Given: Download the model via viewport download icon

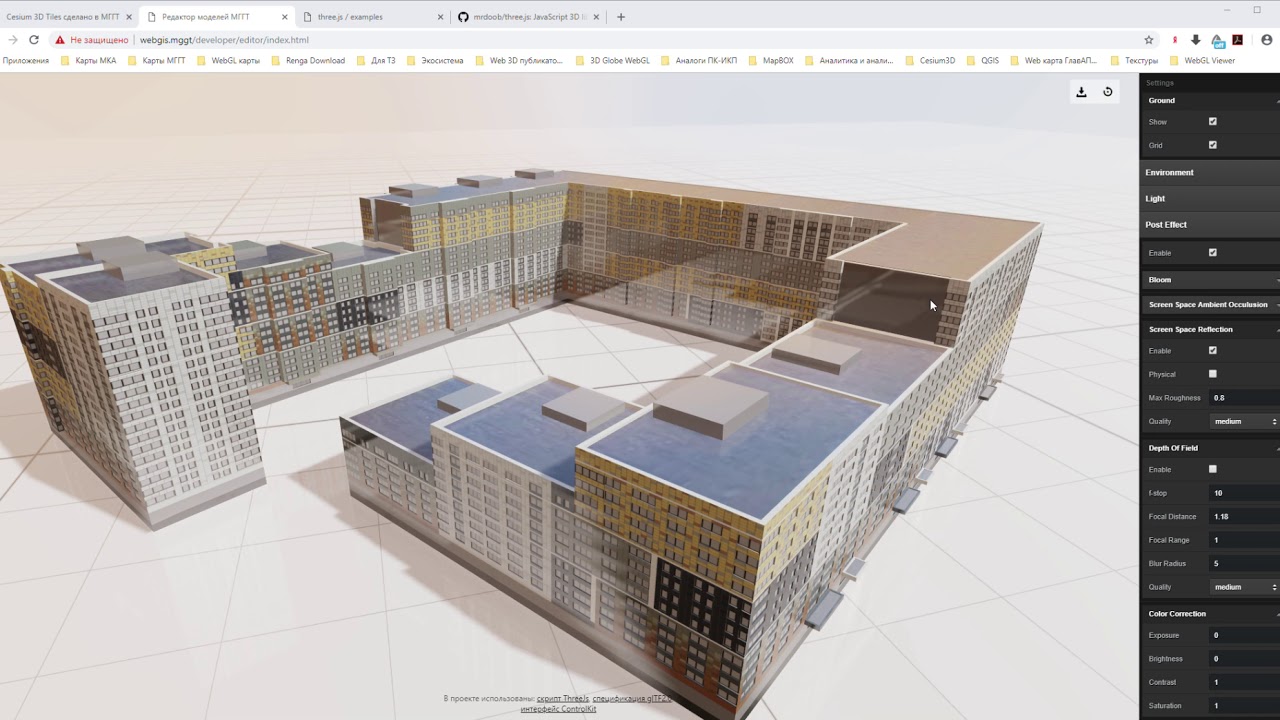Looking at the screenshot, I should [1081, 92].
